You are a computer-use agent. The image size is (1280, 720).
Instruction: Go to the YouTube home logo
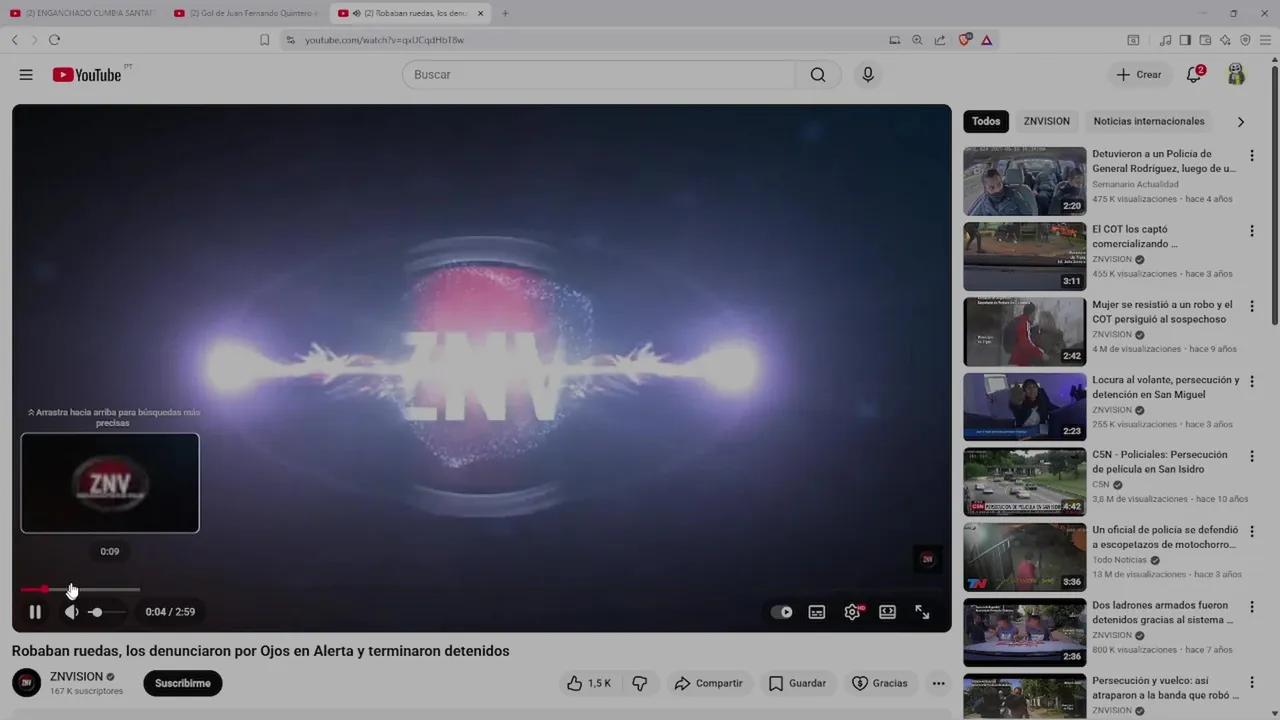[x=87, y=75]
